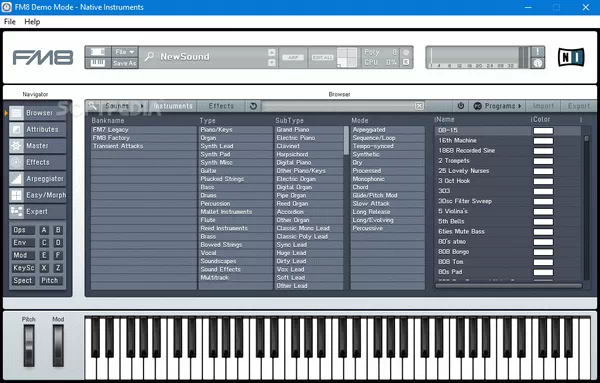
Task: Select operator X button
Action: pyautogui.click(x=44, y=268)
